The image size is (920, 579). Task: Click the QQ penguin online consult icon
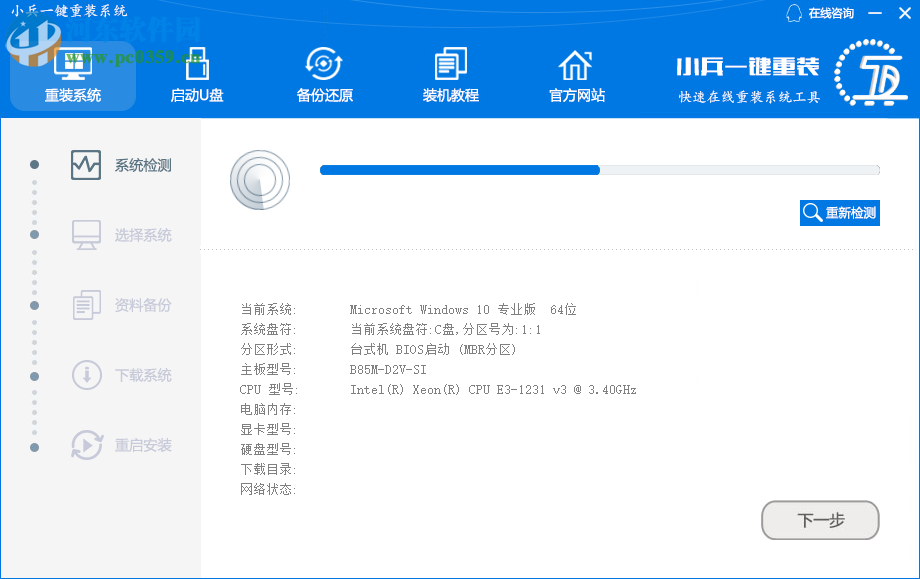pos(794,13)
